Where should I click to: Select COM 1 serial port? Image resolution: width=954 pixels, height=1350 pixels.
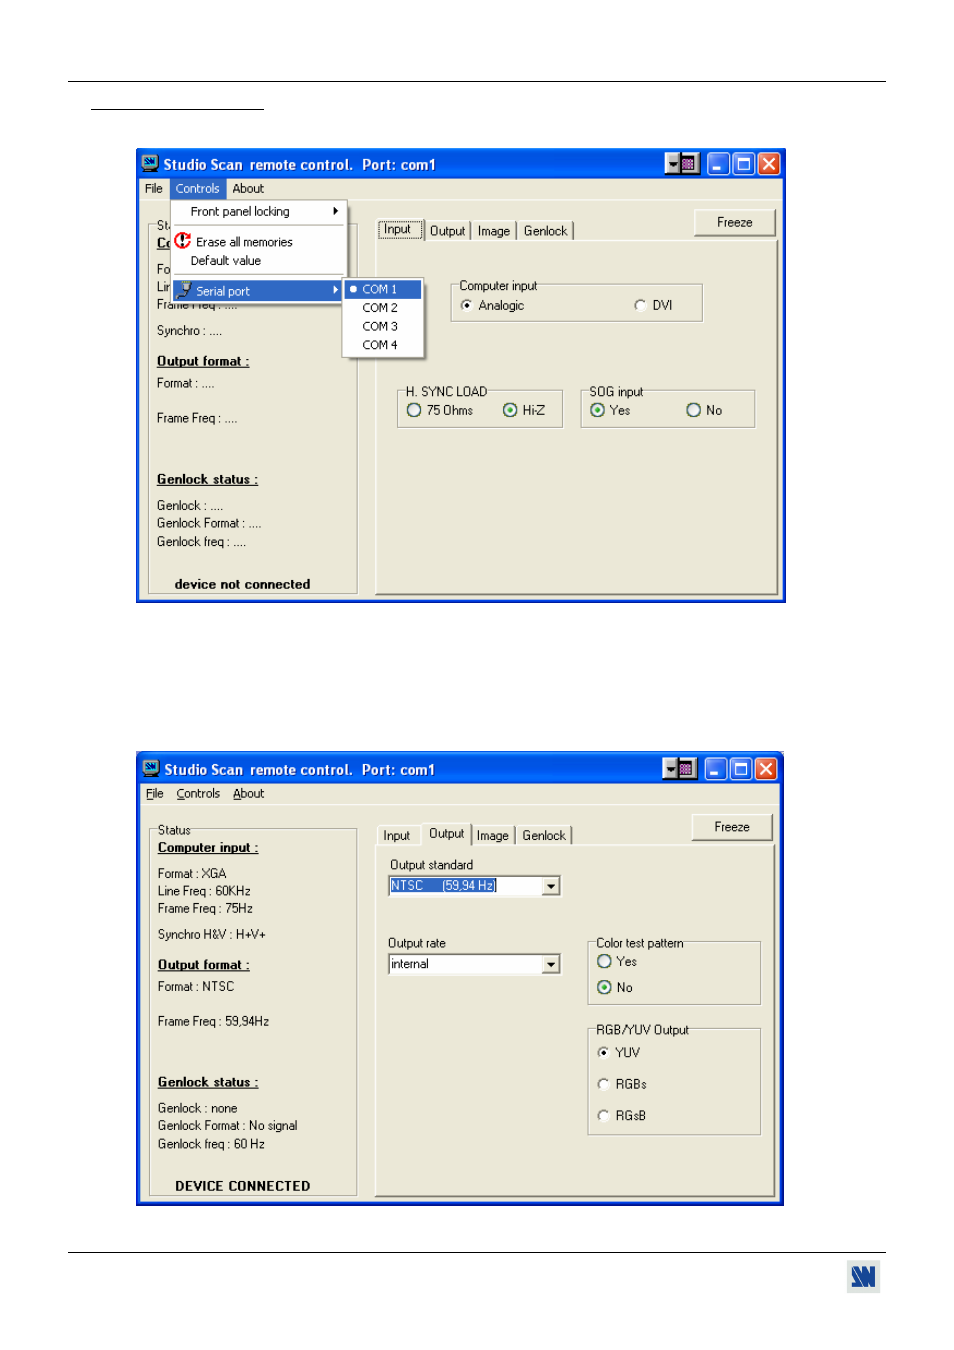coord(384,289)
